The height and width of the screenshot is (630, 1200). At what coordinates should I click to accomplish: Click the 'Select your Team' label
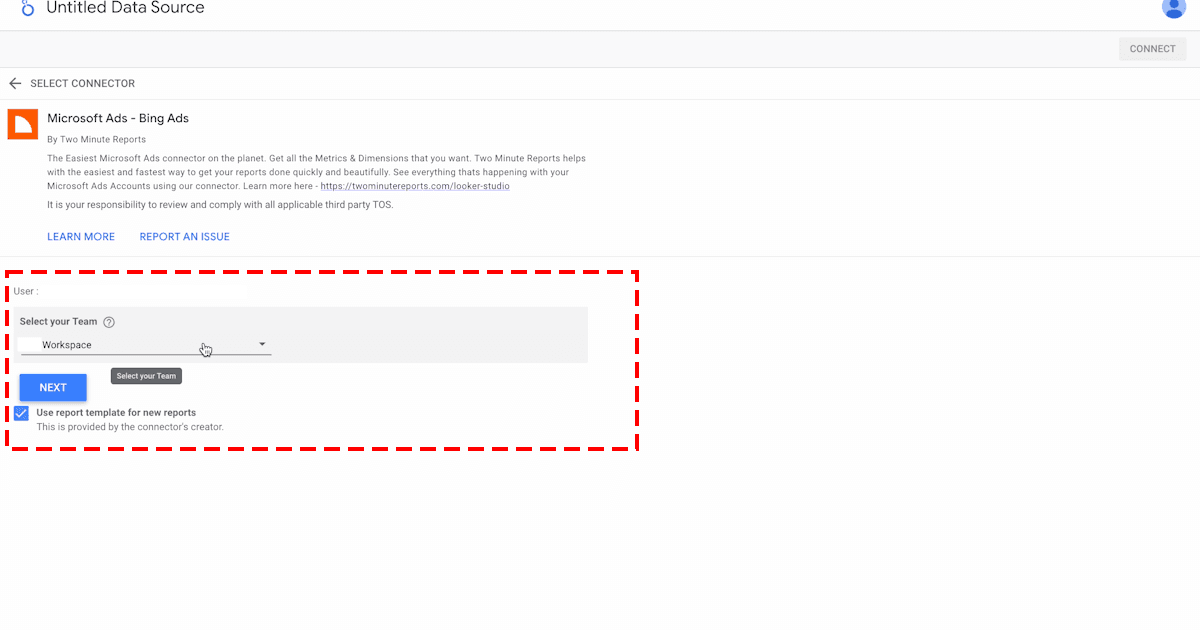pyautogui.click(x=59, y=322)
